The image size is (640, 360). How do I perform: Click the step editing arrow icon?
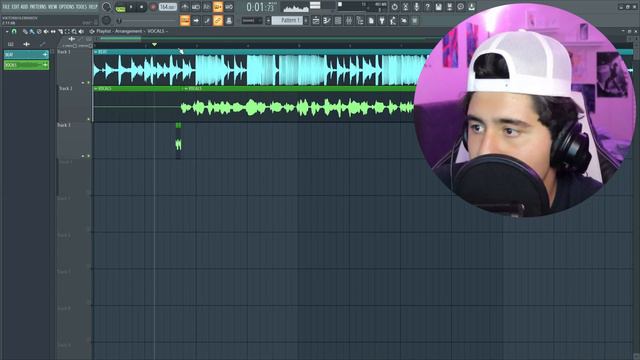[196, 20]
